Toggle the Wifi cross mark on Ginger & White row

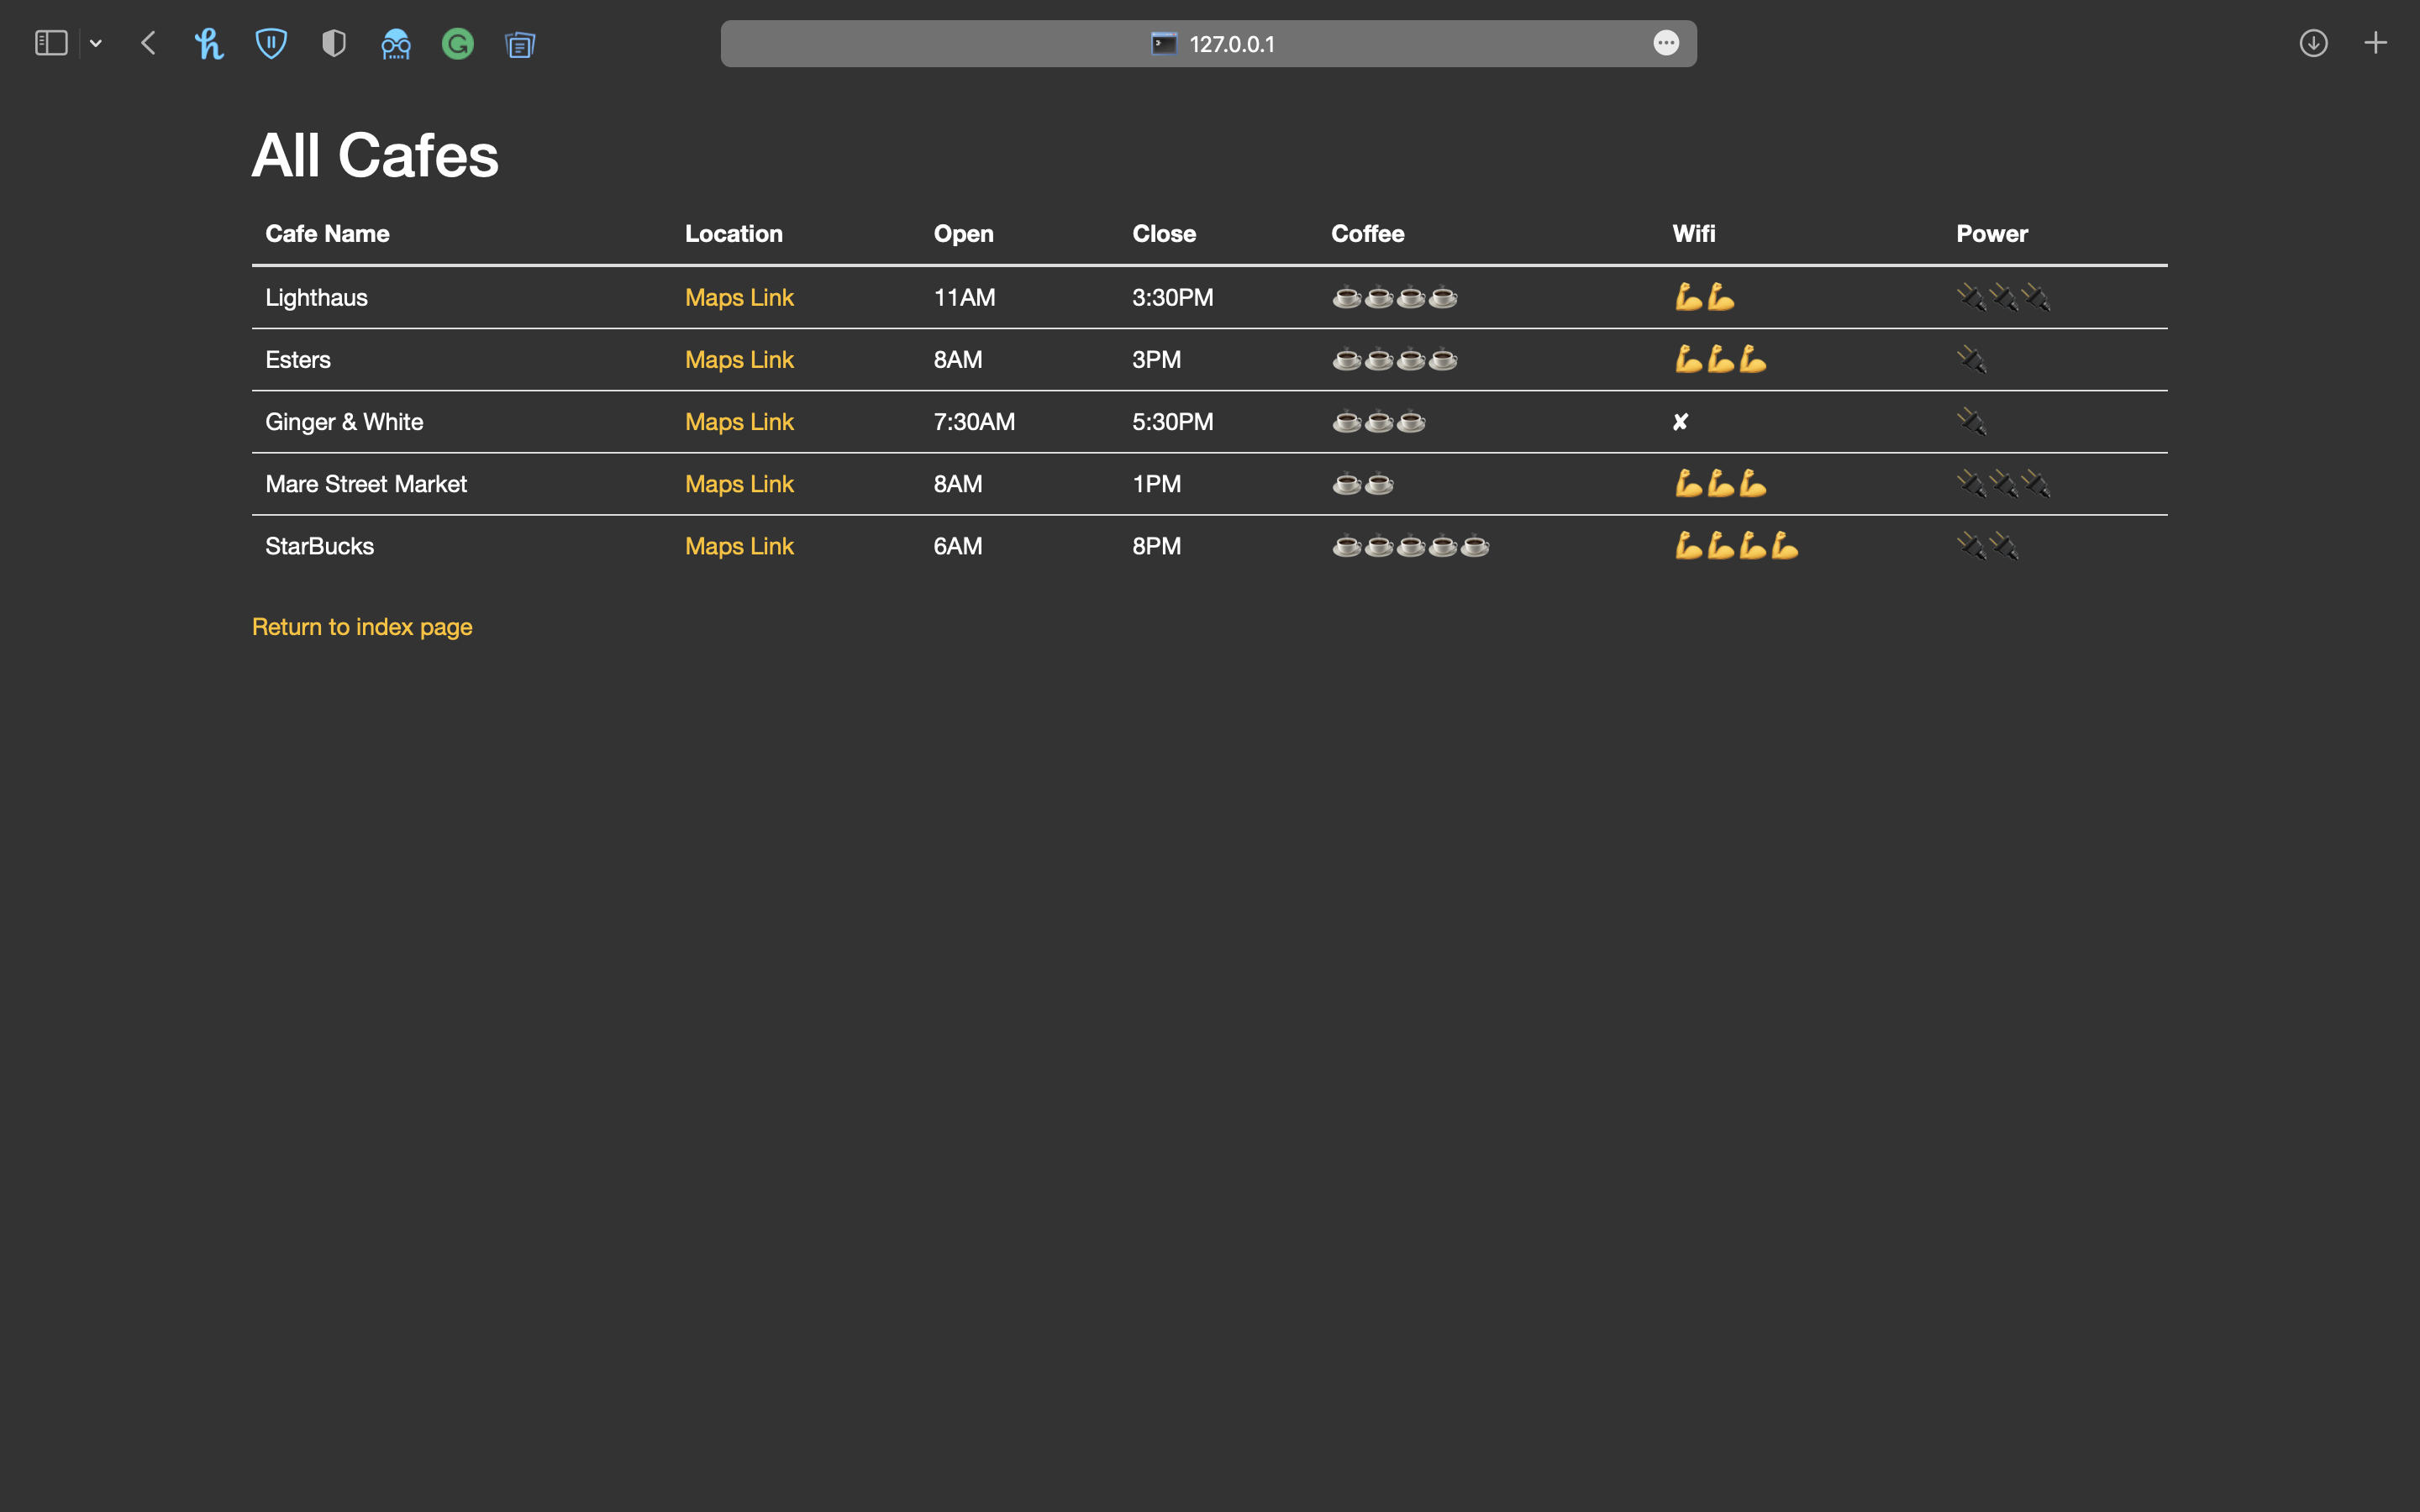1680,421
